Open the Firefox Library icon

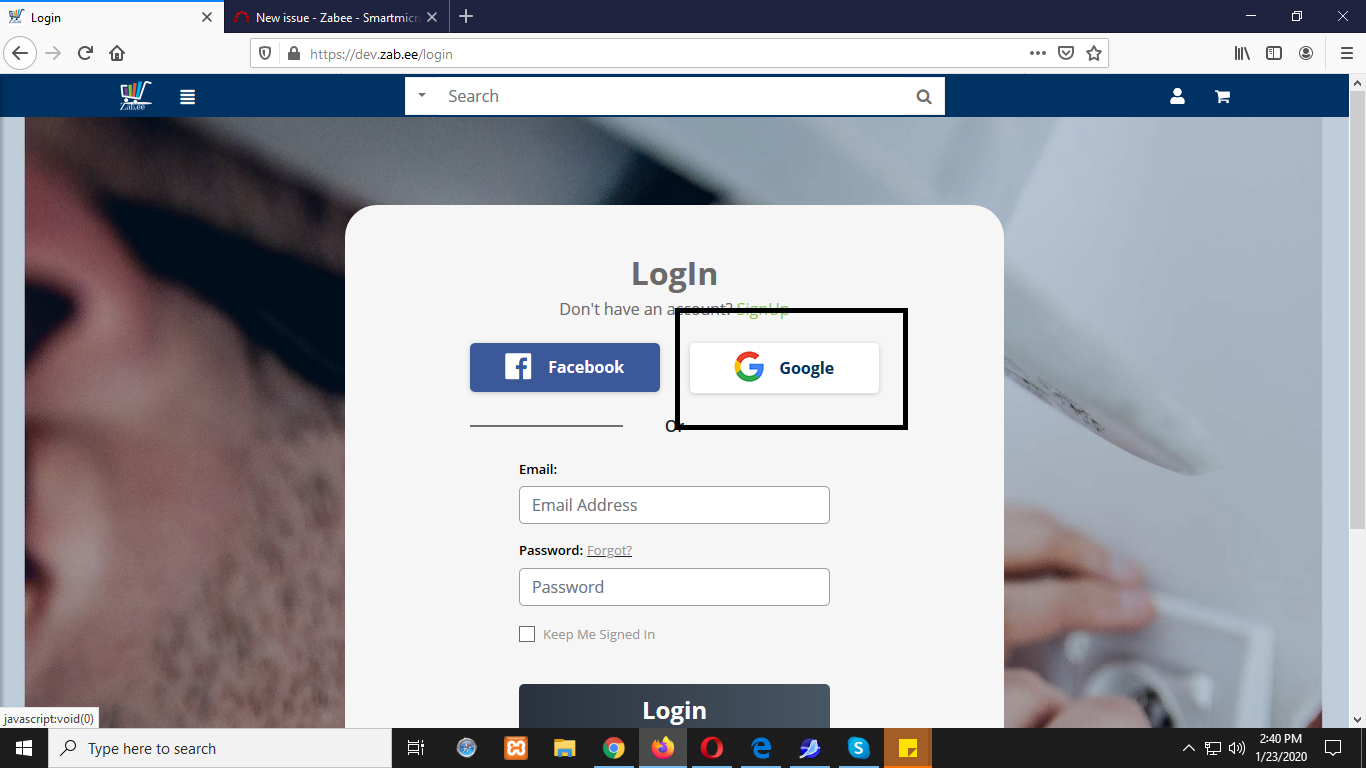pyautogui.click(x=1242, y=54)
